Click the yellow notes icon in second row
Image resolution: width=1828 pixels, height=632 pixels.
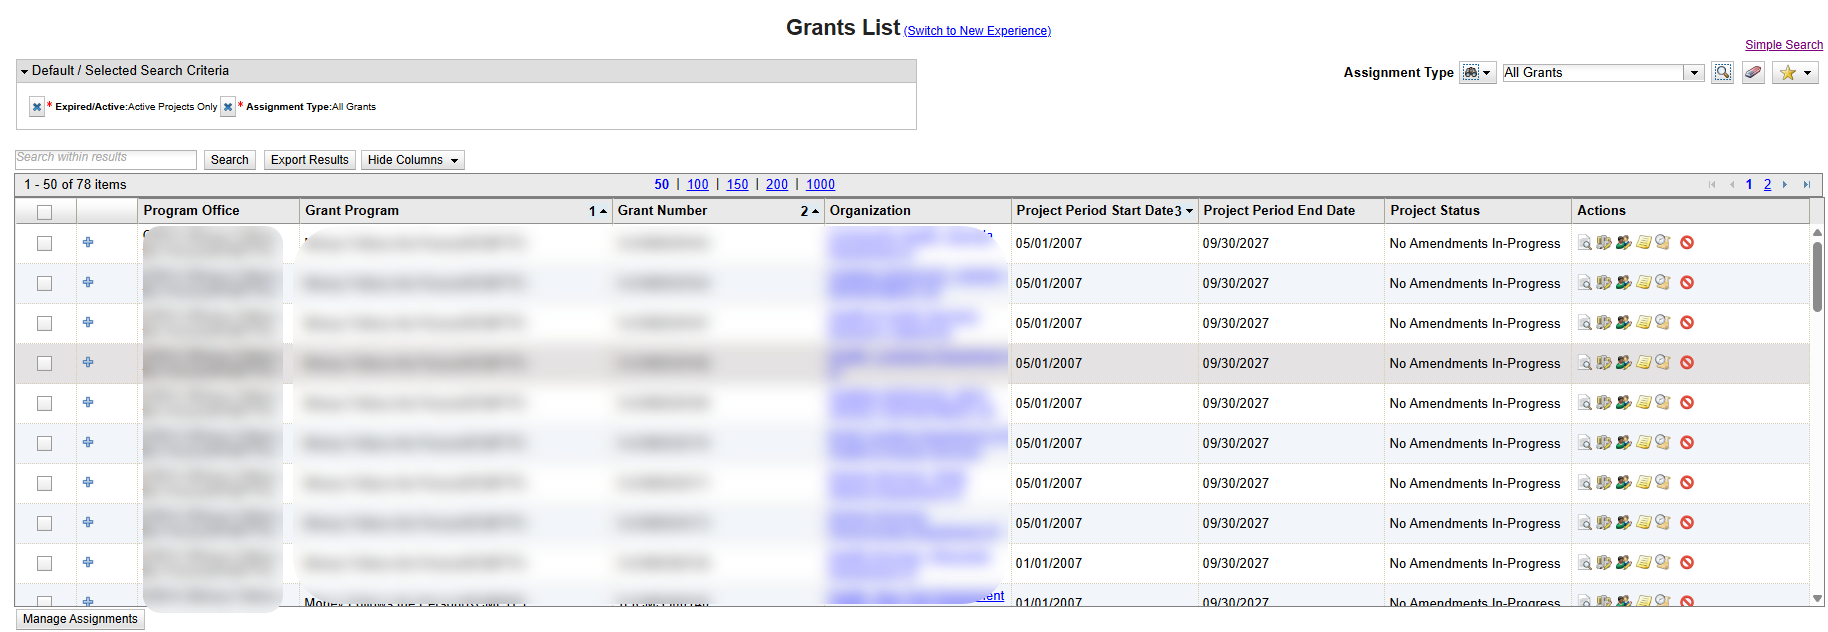1643,283
